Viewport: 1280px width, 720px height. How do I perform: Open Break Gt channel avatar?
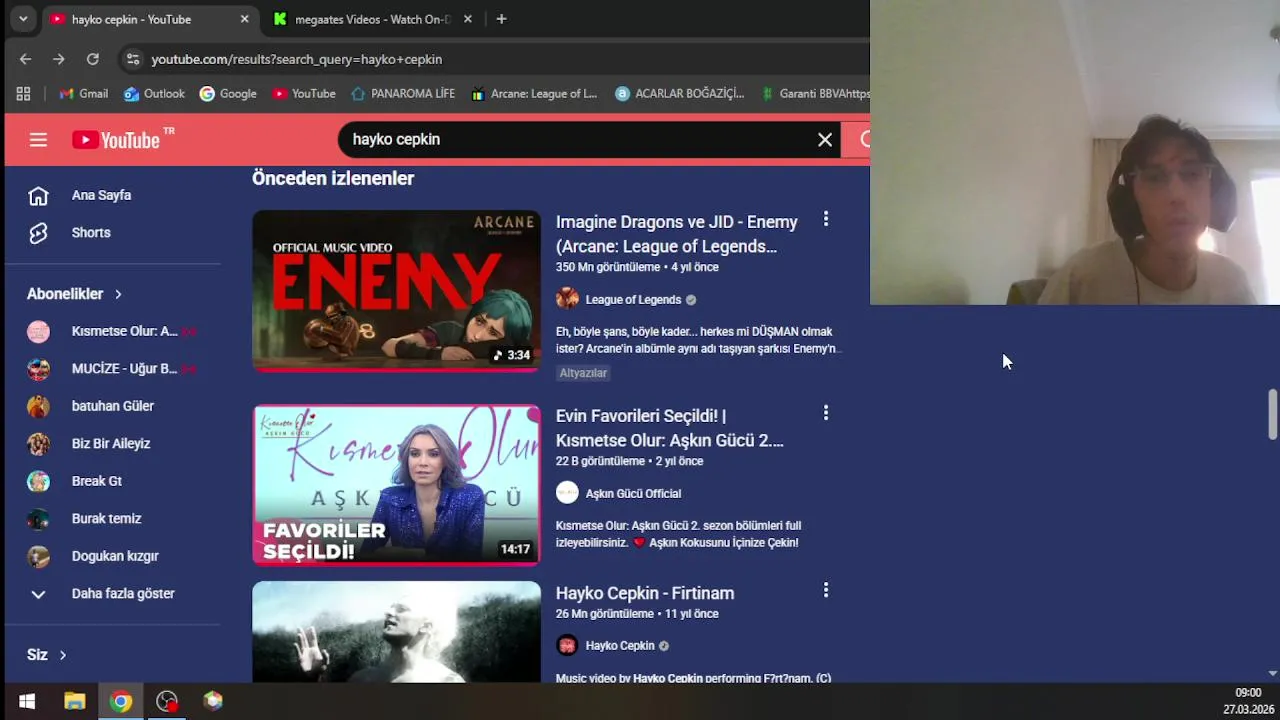(x=38, y=481)
